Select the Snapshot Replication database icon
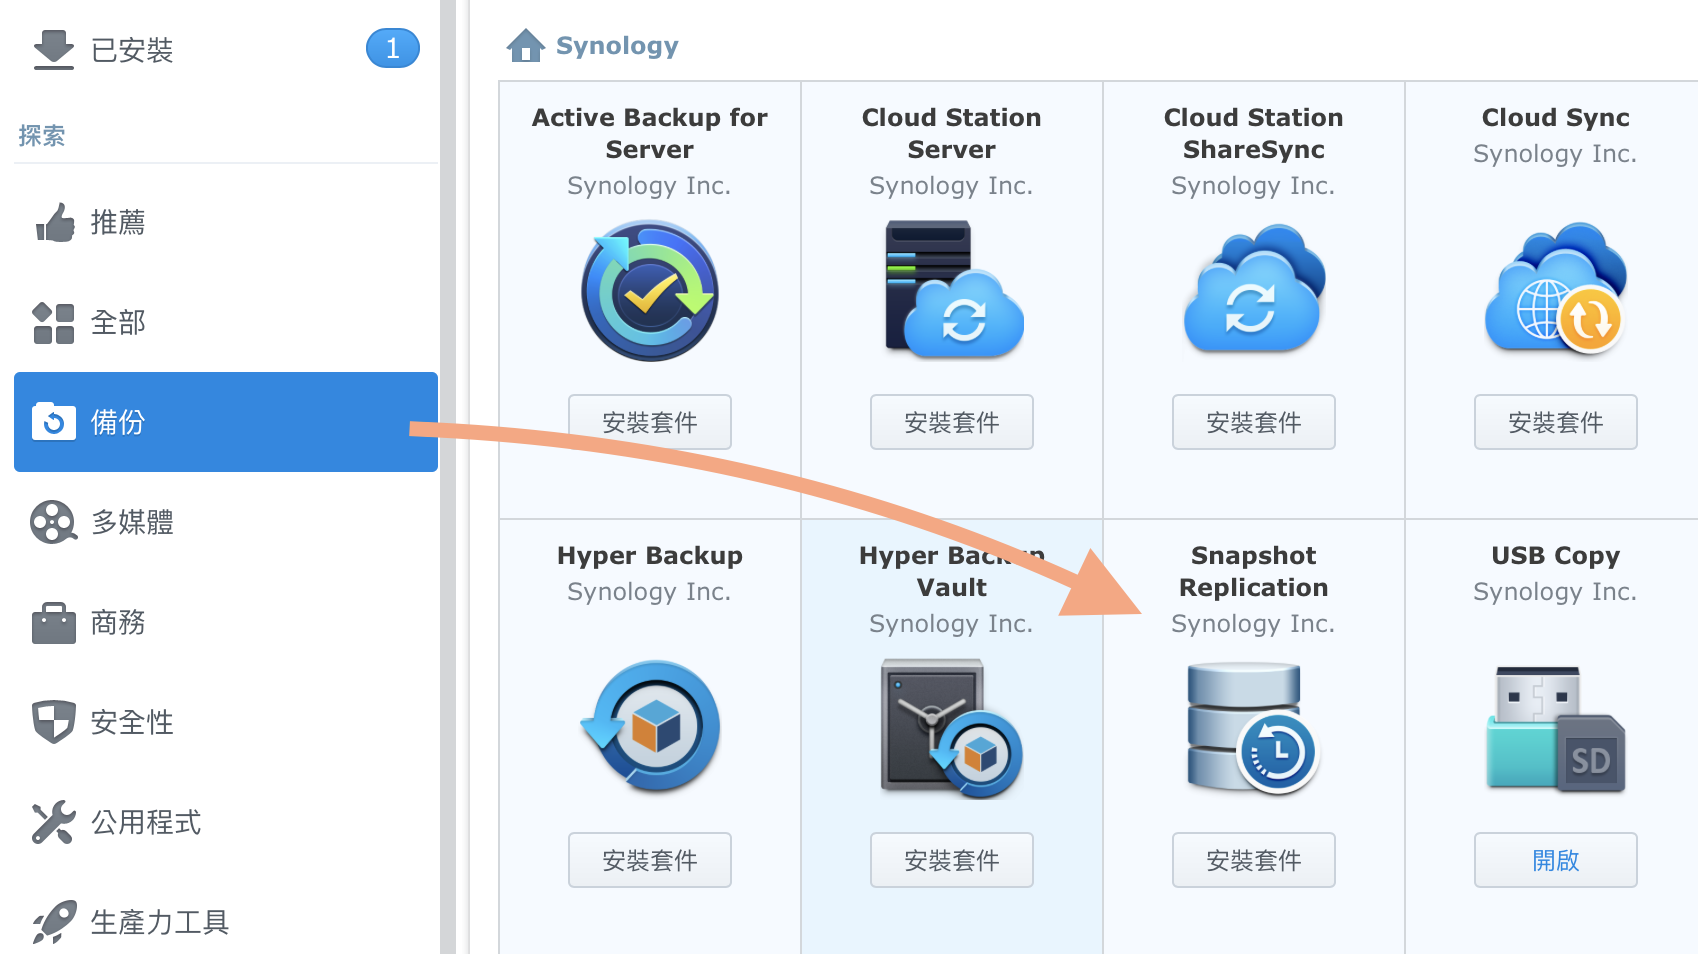 pyautogui.click(x=1254, y=727)
